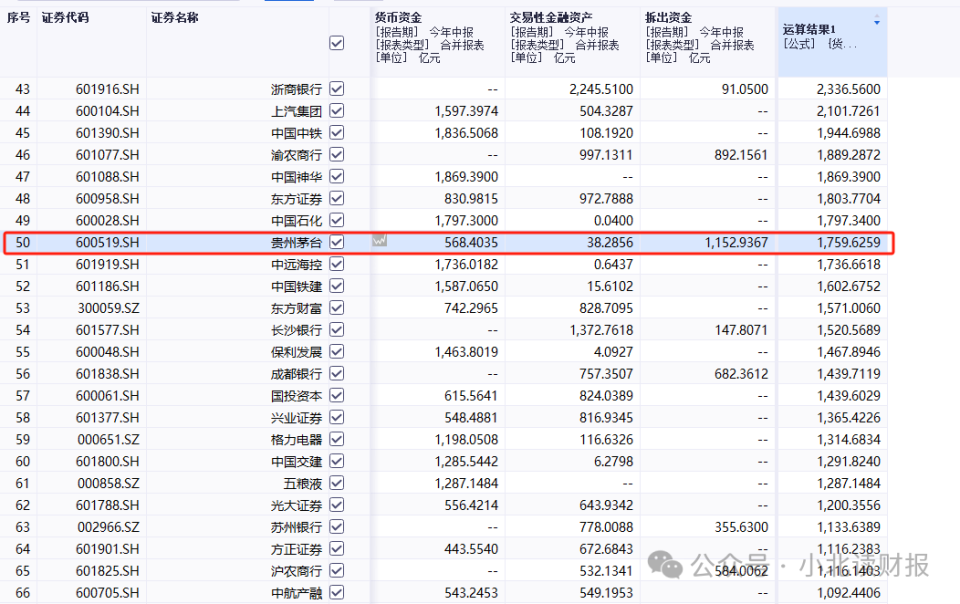
Task: Click the 拆出资金 column header
Action: [708, 38]
